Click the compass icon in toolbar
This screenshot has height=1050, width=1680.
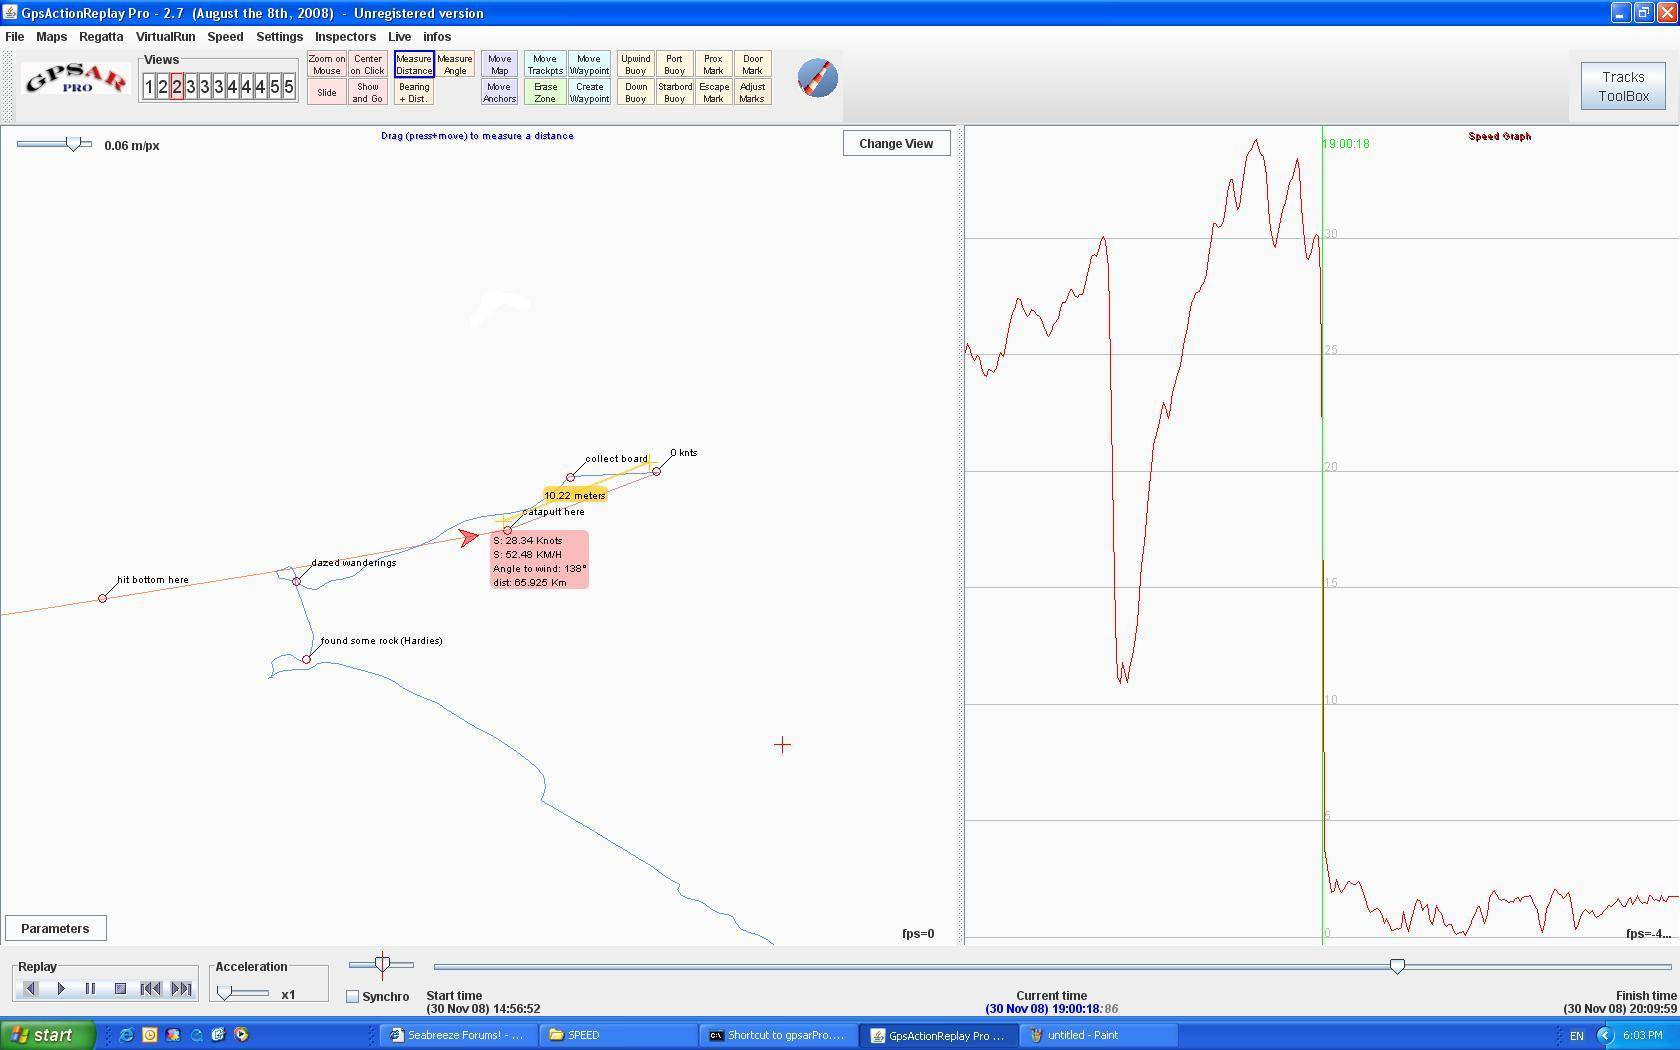pyautogui.click(x=817, y=78)
